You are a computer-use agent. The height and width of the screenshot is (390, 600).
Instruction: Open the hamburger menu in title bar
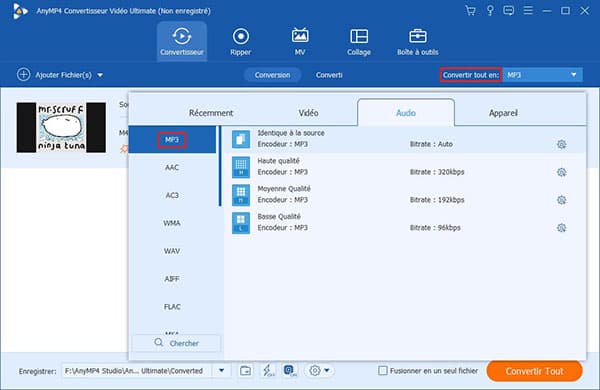[x=528, y=10]
